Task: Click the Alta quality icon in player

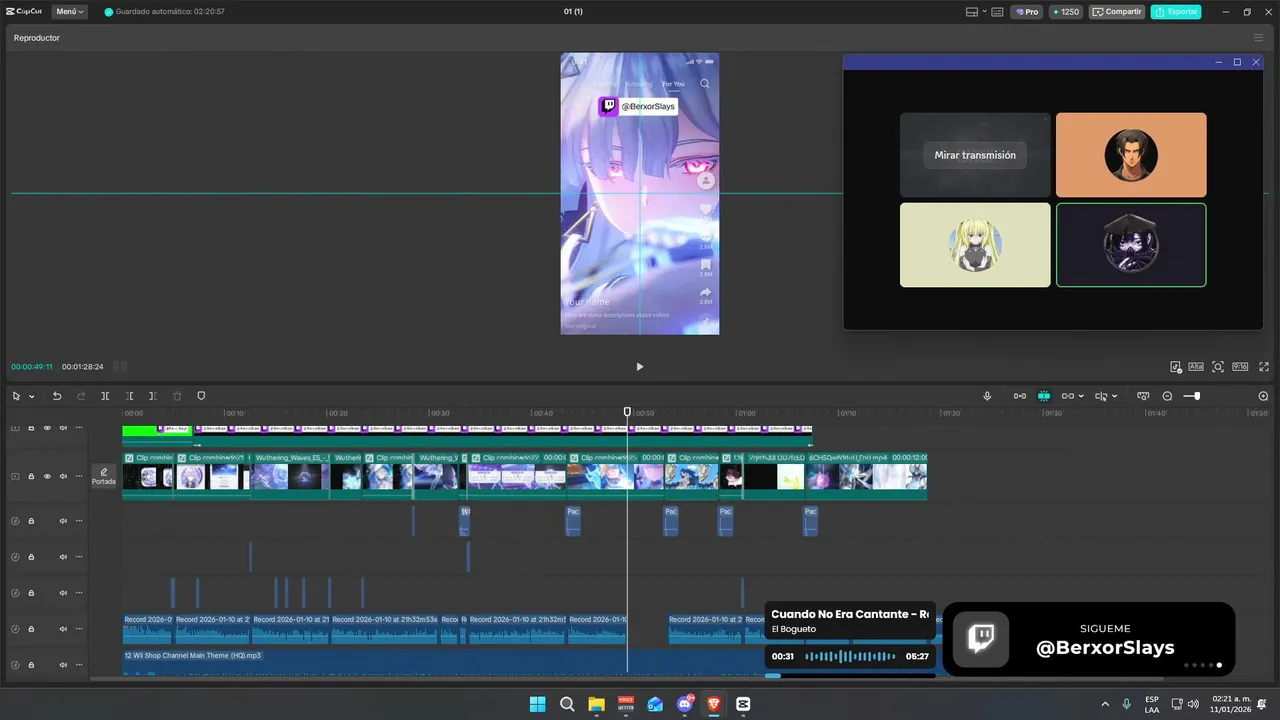Action: tap(1196, 367)
